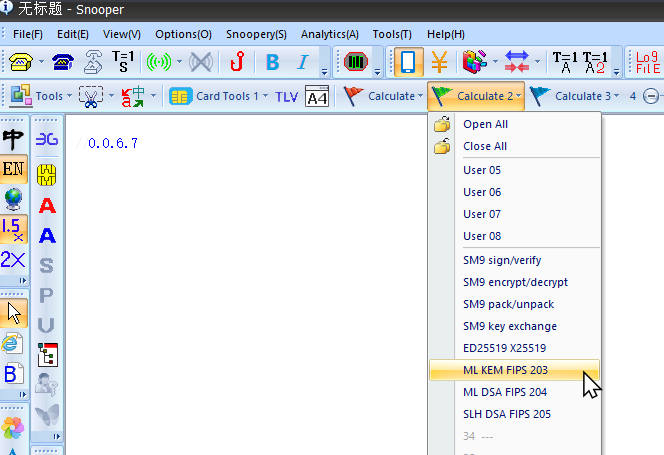Click Open All in Calculate 2 menu
Viewport: 664px width, 455px height.
pyautogui.click(x=485, y=125)
